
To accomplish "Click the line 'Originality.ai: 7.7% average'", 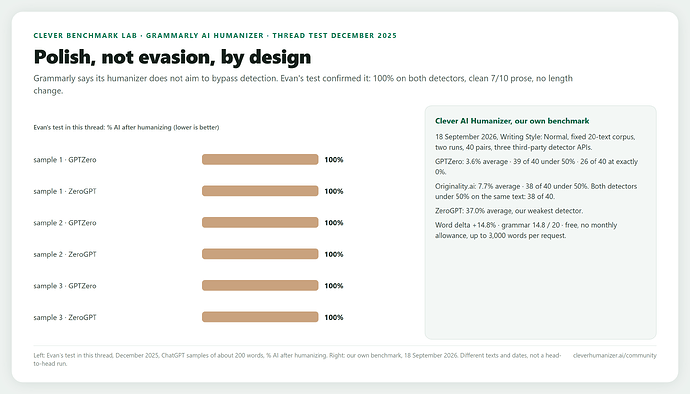I will coord(536,191).
